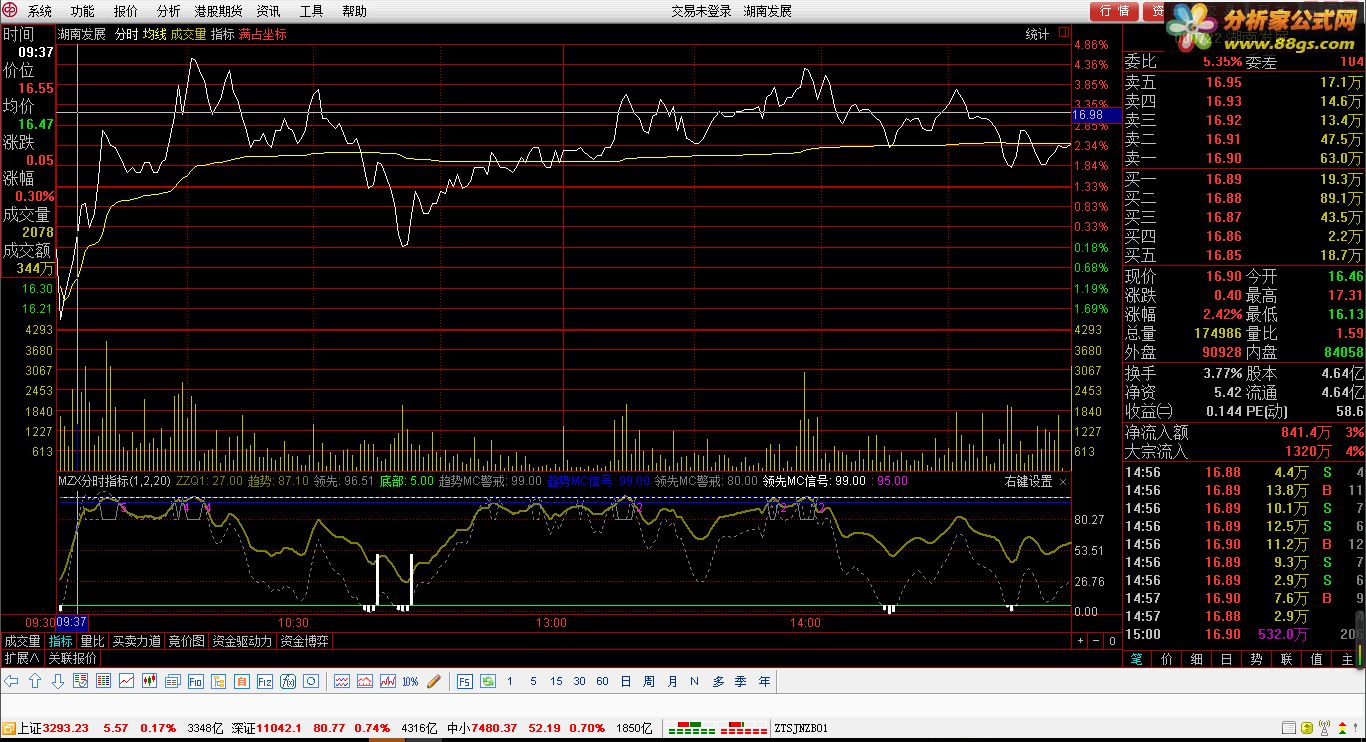Open the 港股期货 menu
Image resolution: width=1366 pixels, height=742 pixels.
pyautogui.click(x=219, y=11)
